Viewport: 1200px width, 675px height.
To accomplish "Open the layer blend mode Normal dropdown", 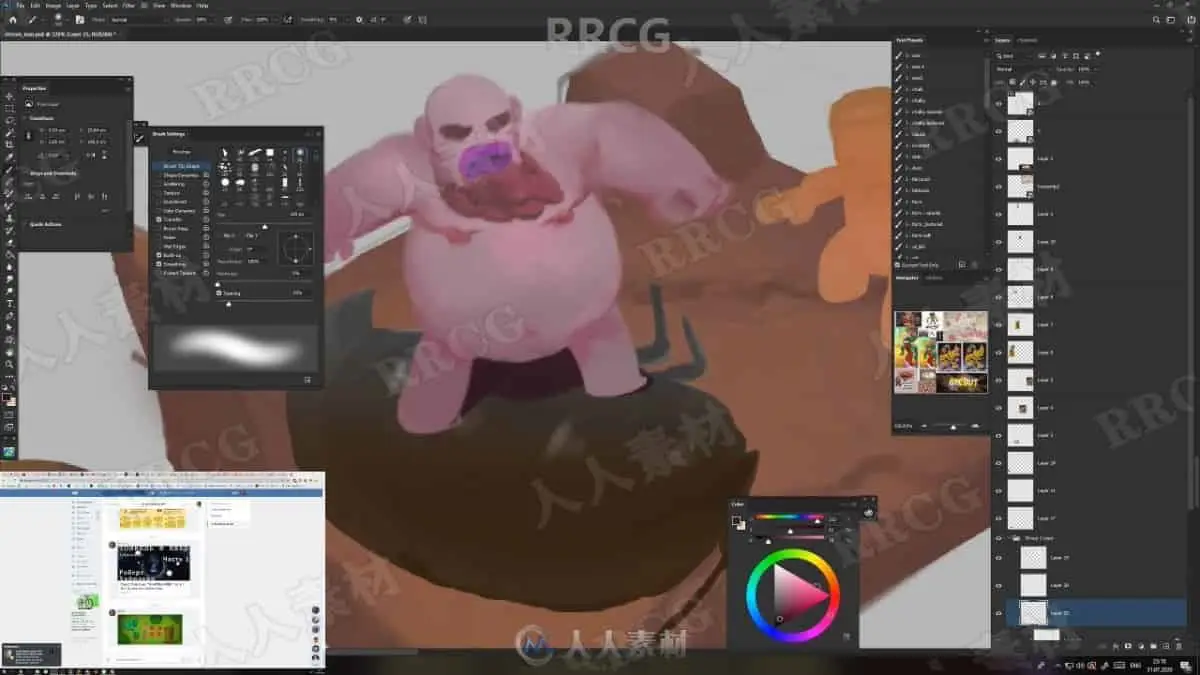I will point(1022,69).
